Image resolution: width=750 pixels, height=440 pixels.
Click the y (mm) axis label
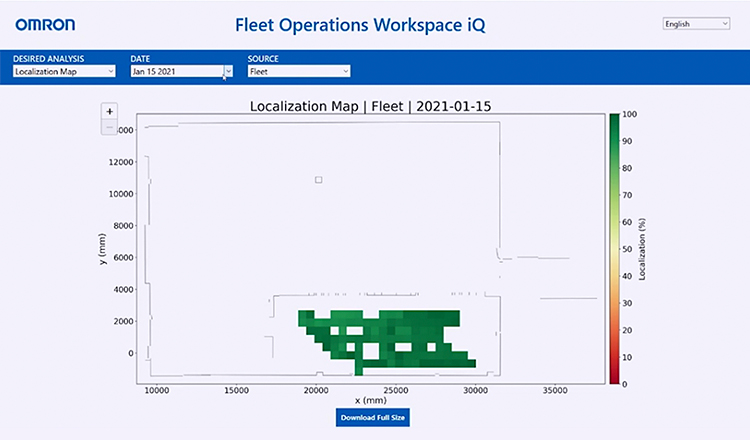click(x=102, y=249)
